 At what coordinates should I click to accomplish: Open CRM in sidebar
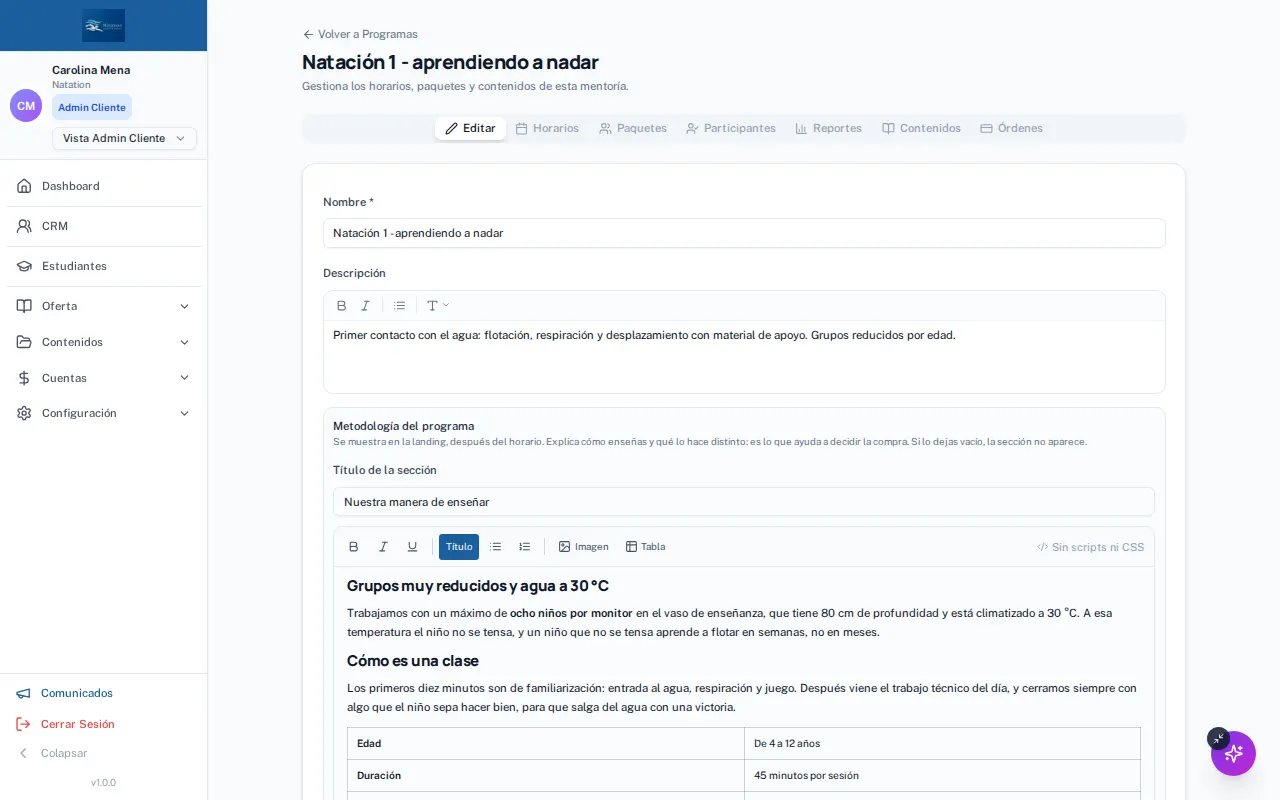pos(104,226)
